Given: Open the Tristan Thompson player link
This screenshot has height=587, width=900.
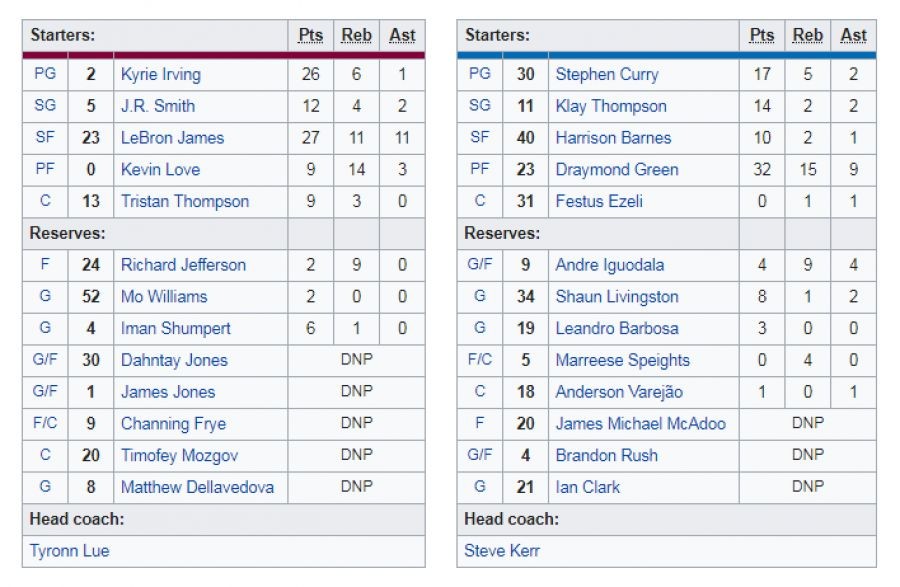Looking at the screenshot, I should 185,202.
